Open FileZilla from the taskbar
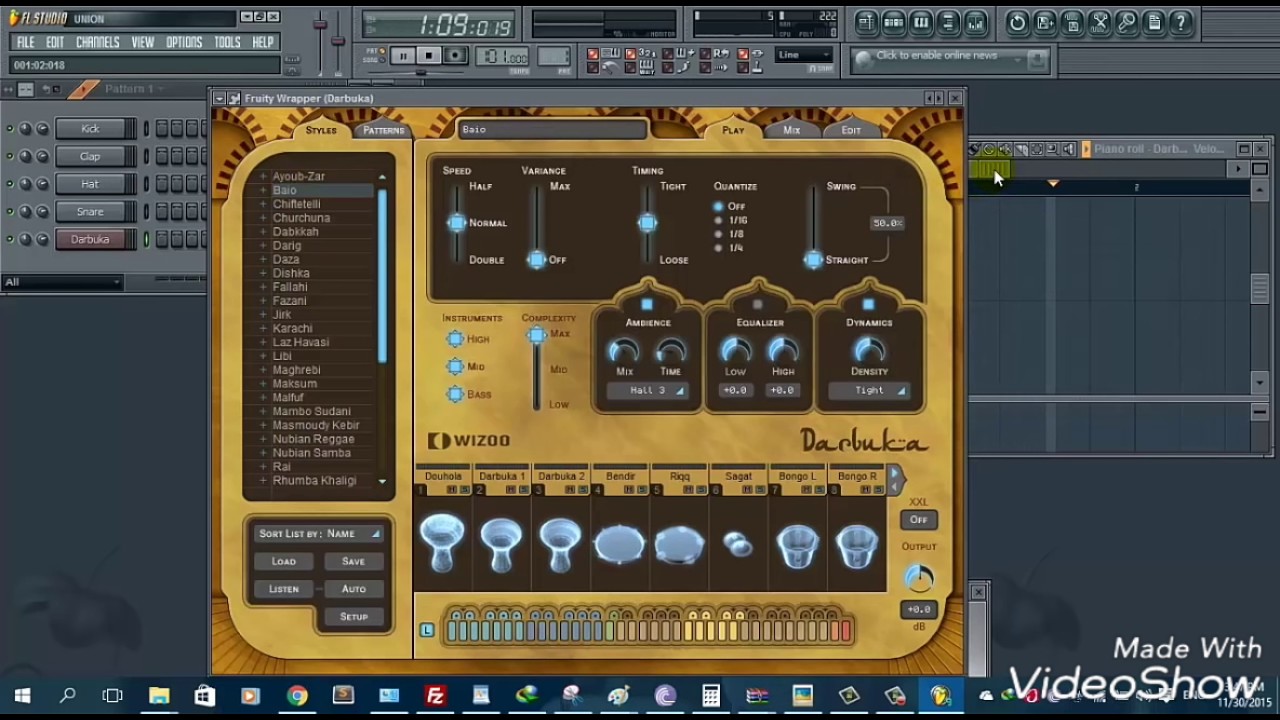 (x=435, y=696)
